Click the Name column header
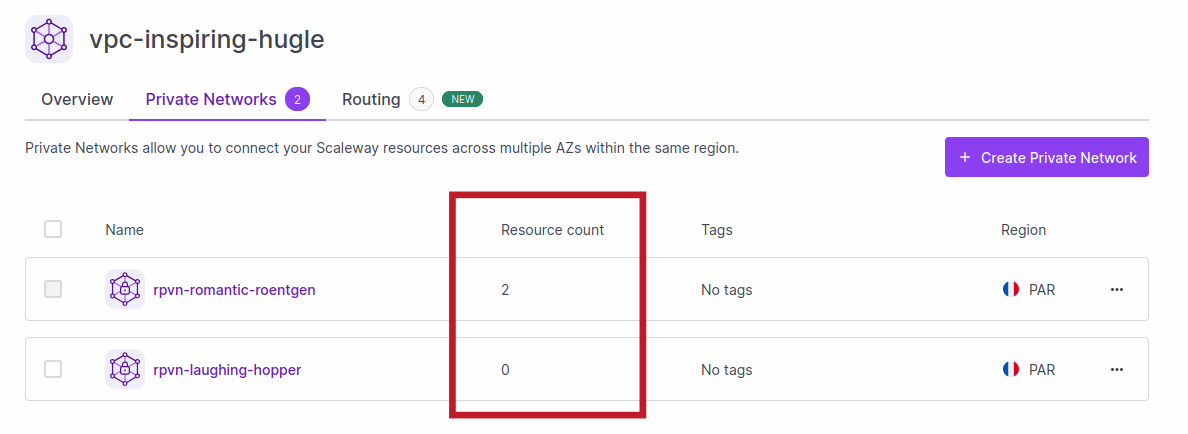Viewport: 1188px width, 434px height. 124,229
